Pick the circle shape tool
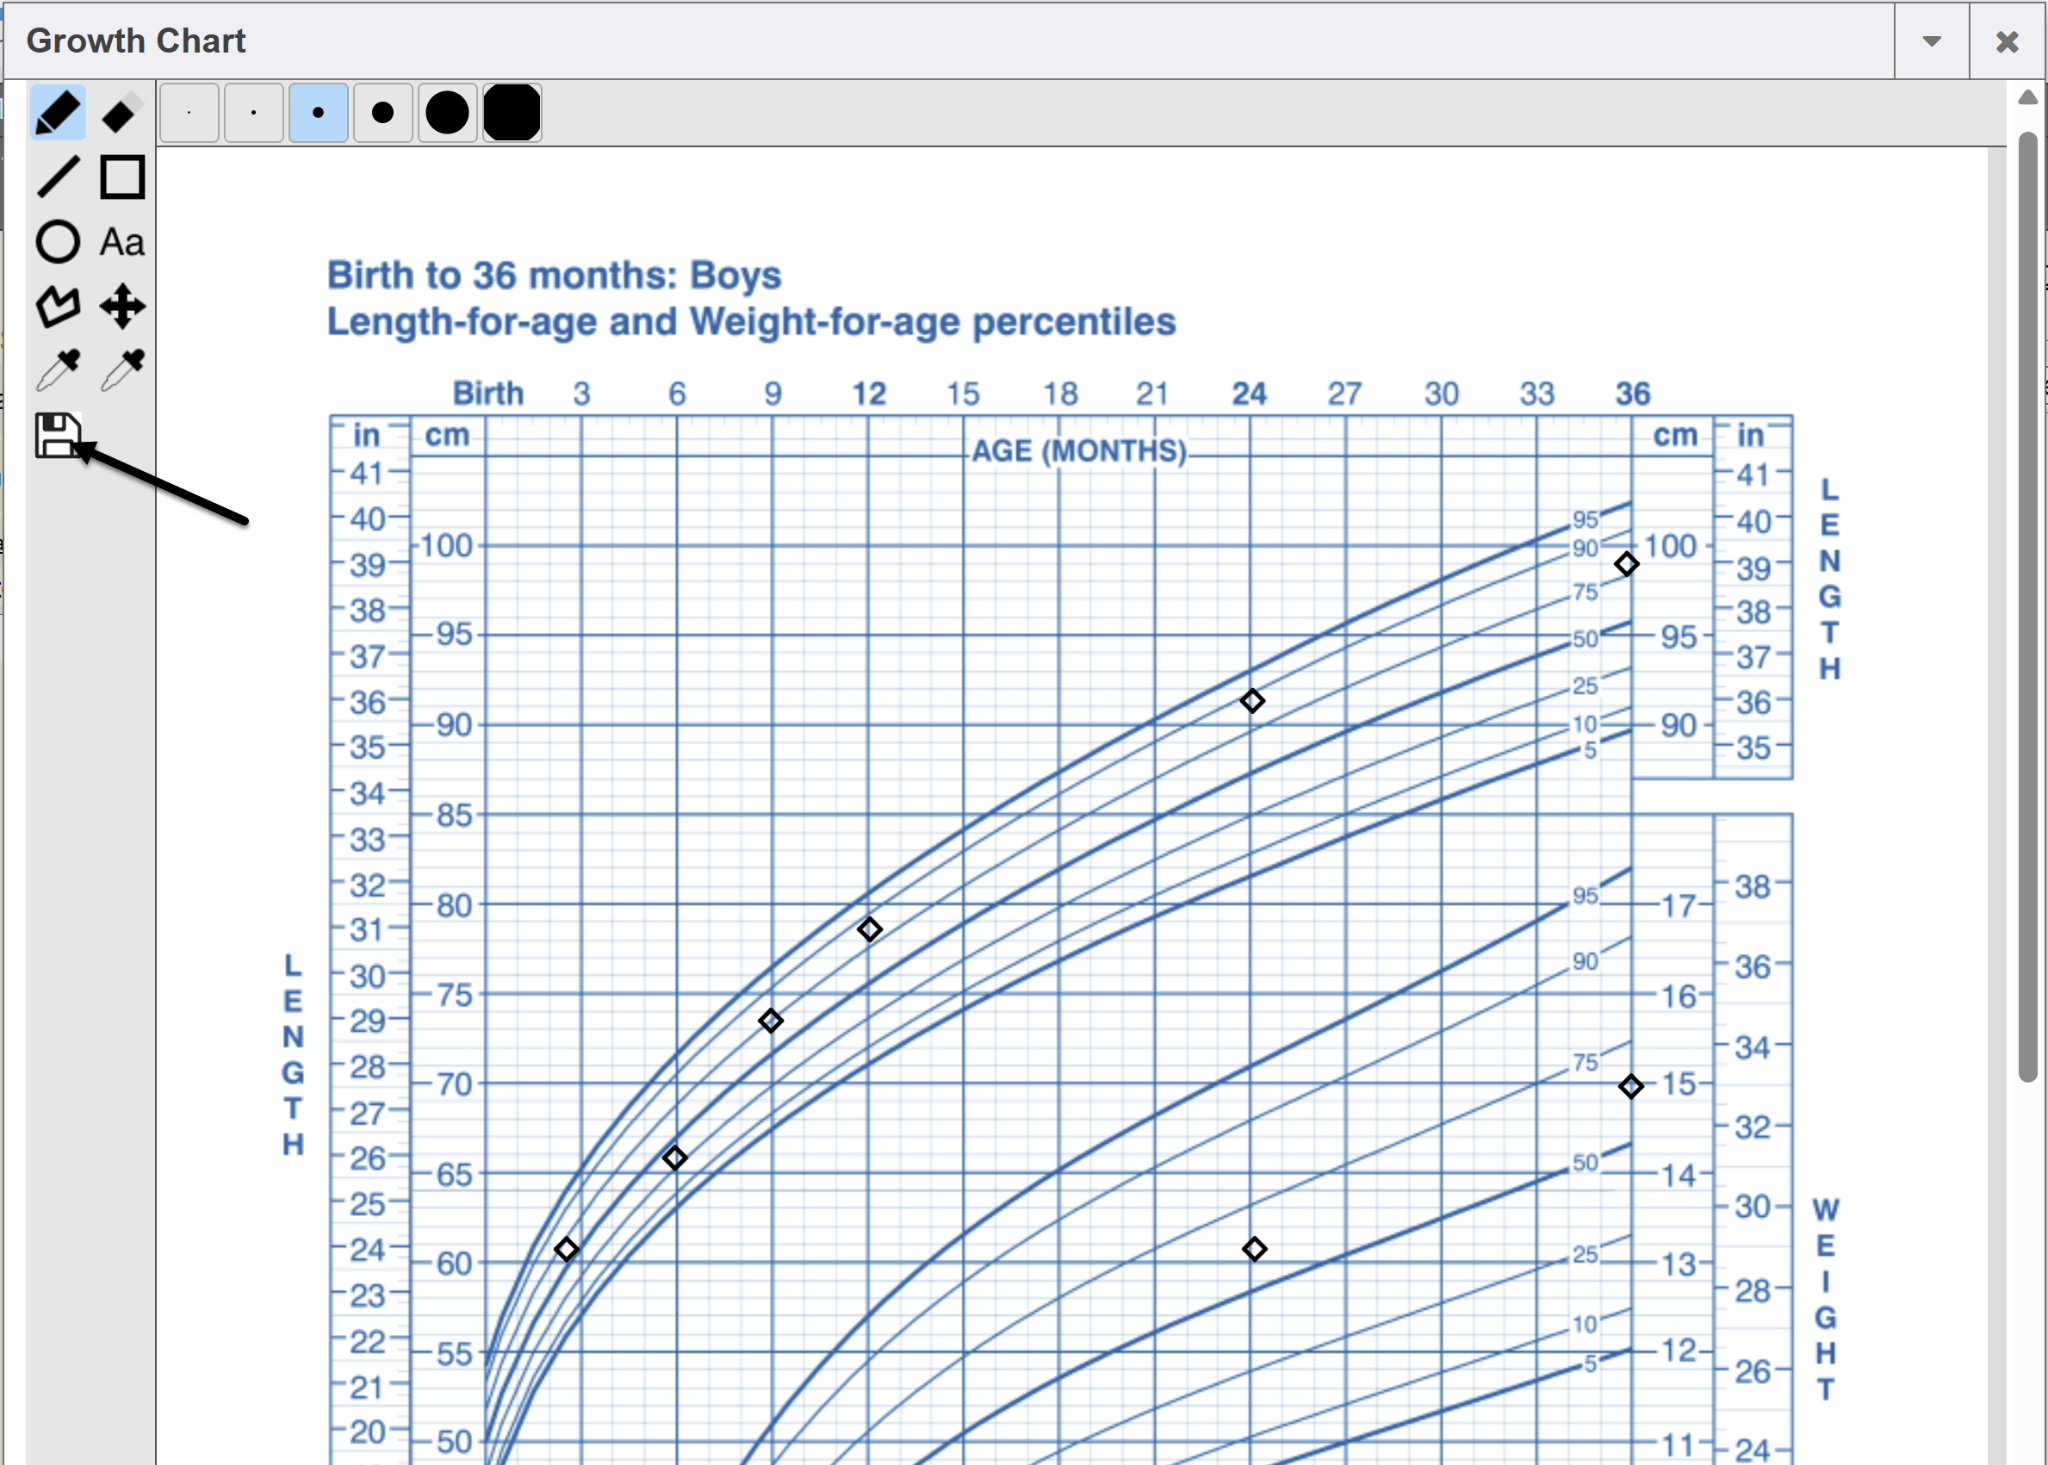 click(58, 242)
